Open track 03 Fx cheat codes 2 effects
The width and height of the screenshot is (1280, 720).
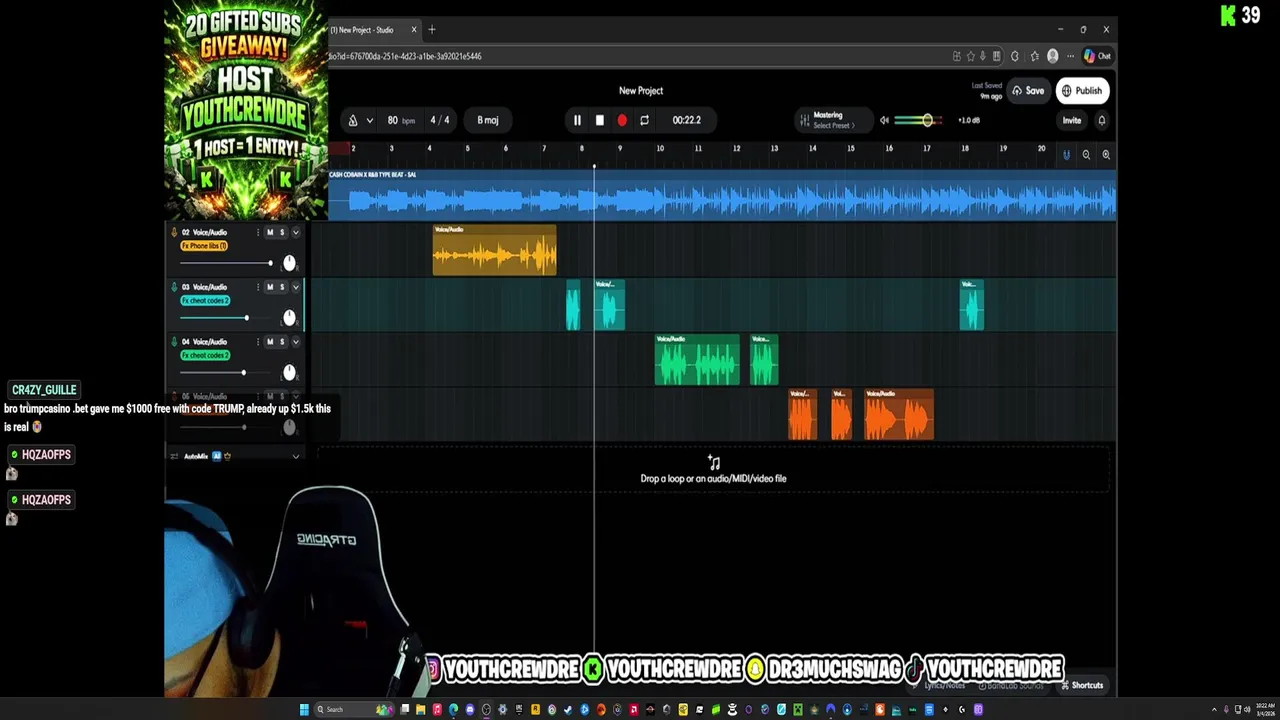click(x=205, y=300)
